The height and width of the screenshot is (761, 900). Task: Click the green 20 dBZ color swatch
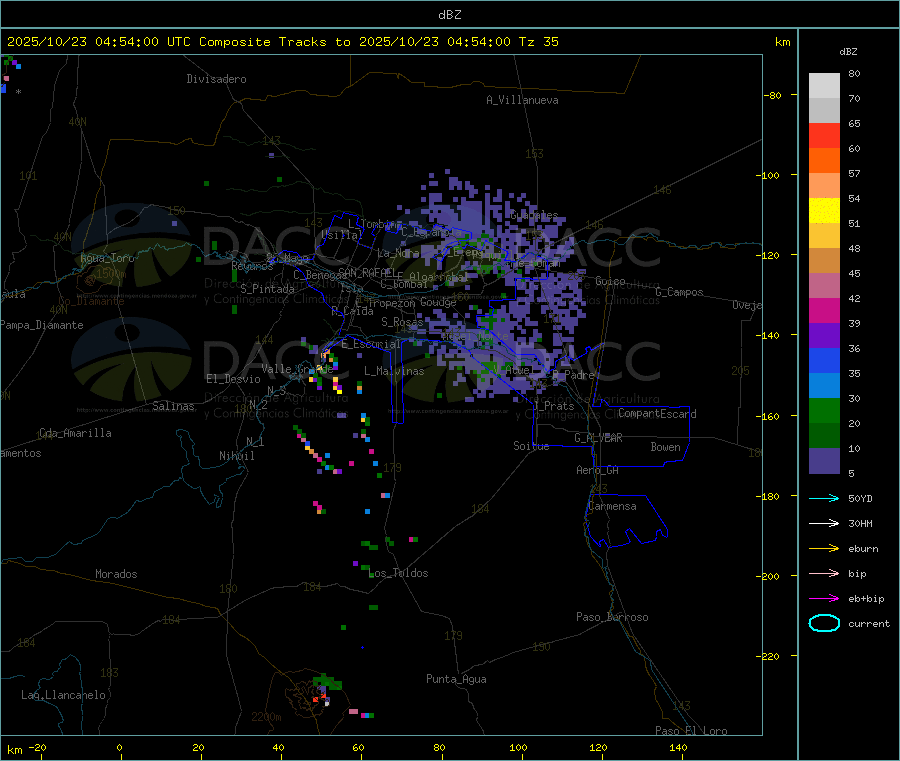click(824, 410)
